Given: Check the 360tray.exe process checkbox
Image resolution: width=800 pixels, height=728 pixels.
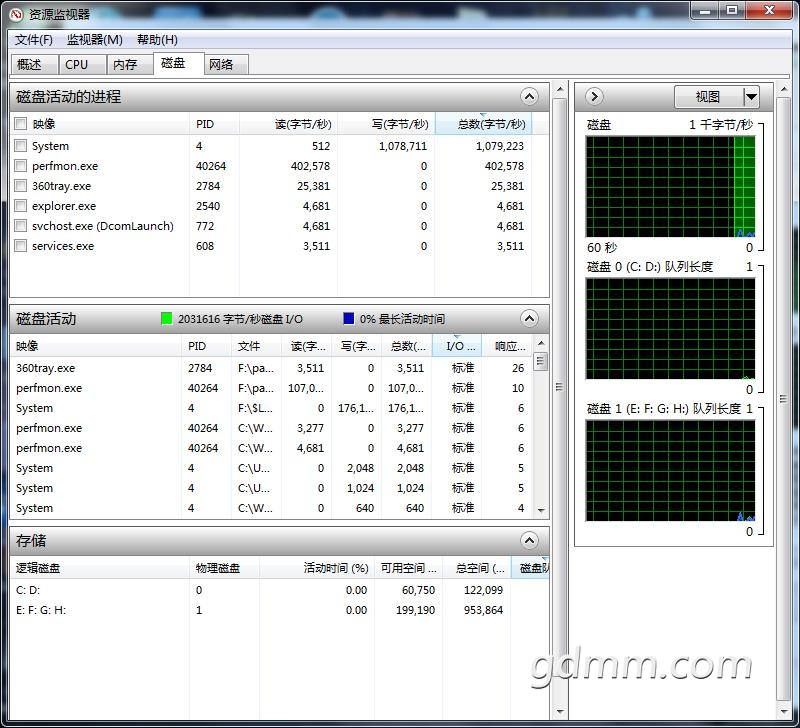Looking at the screenshot, I should coord(21,186).
